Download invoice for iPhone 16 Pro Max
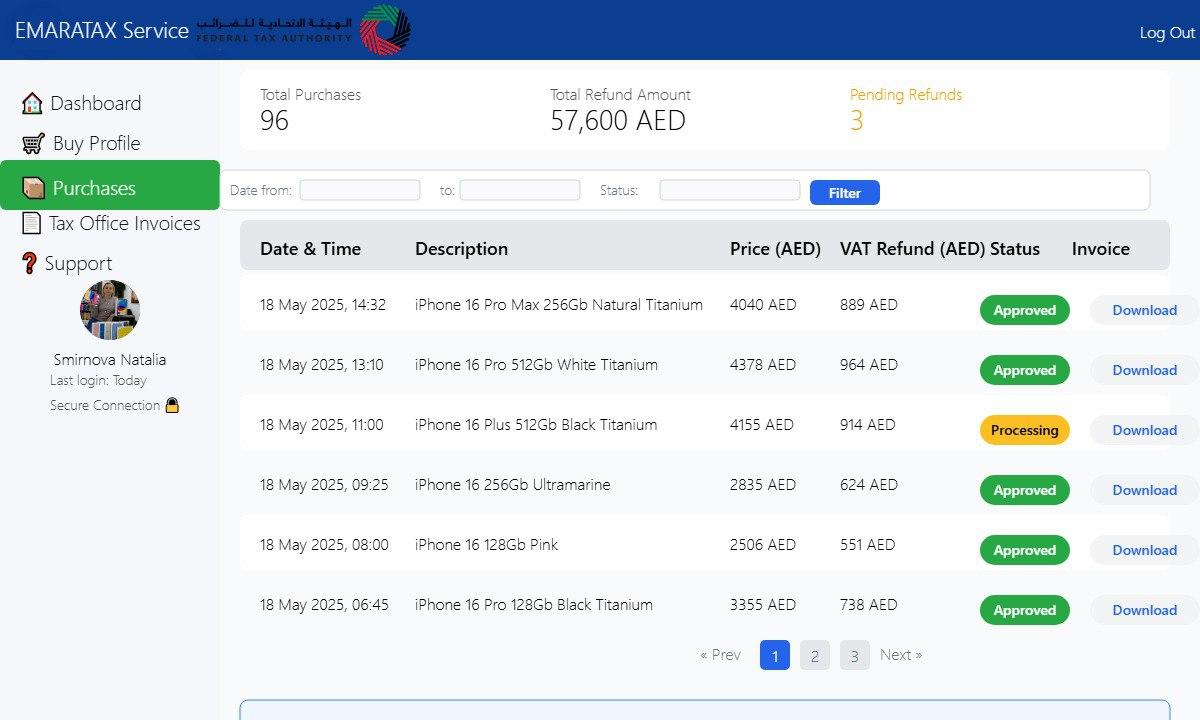The width and height of the screenshot is (1200, 720). (1143, 310)
